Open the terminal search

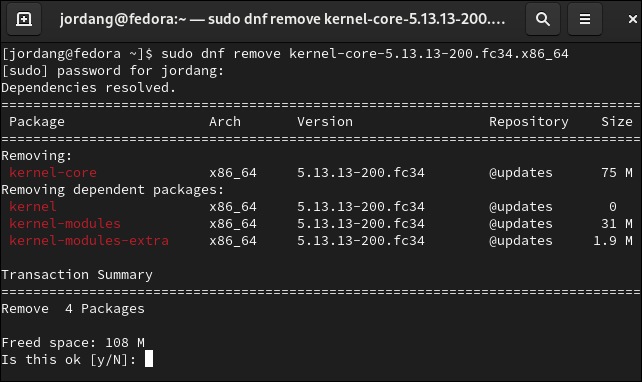[543, 19]
